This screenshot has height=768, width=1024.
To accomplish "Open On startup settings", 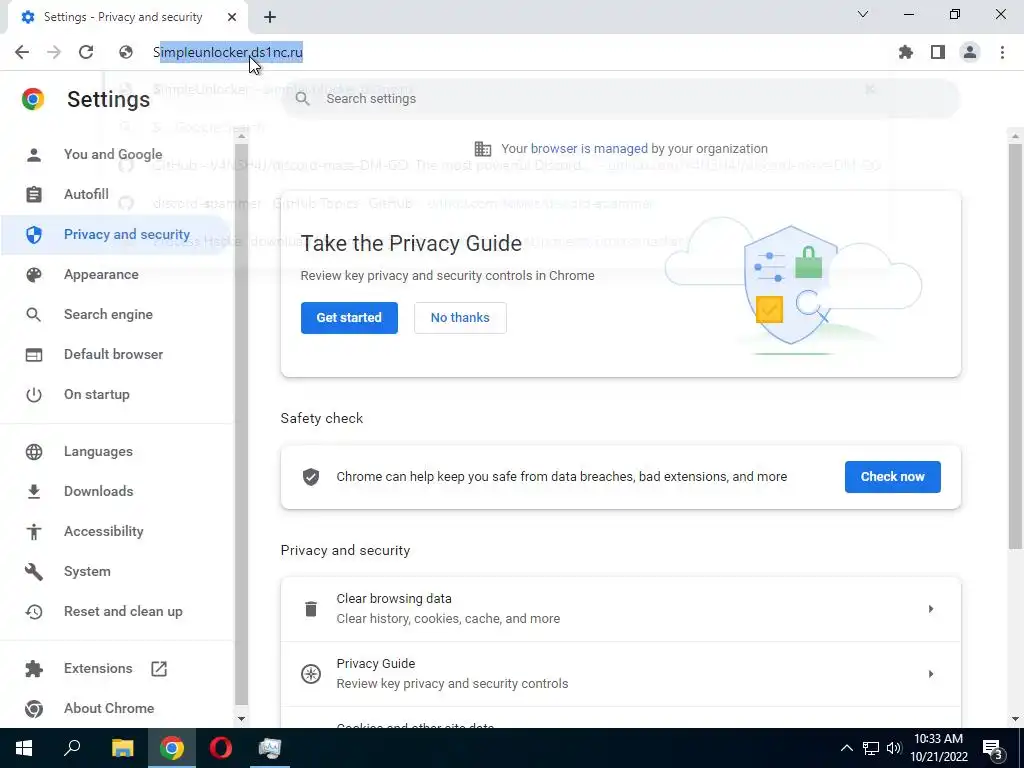I will [97, 394].
